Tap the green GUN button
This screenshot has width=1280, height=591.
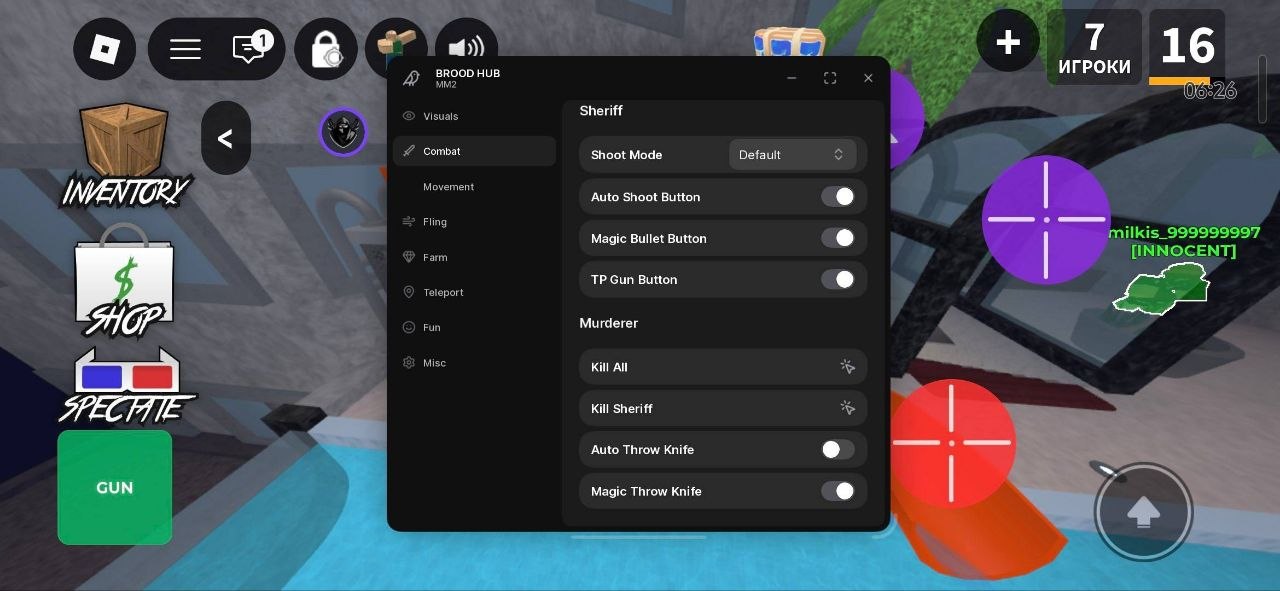(x=115, y=487)
